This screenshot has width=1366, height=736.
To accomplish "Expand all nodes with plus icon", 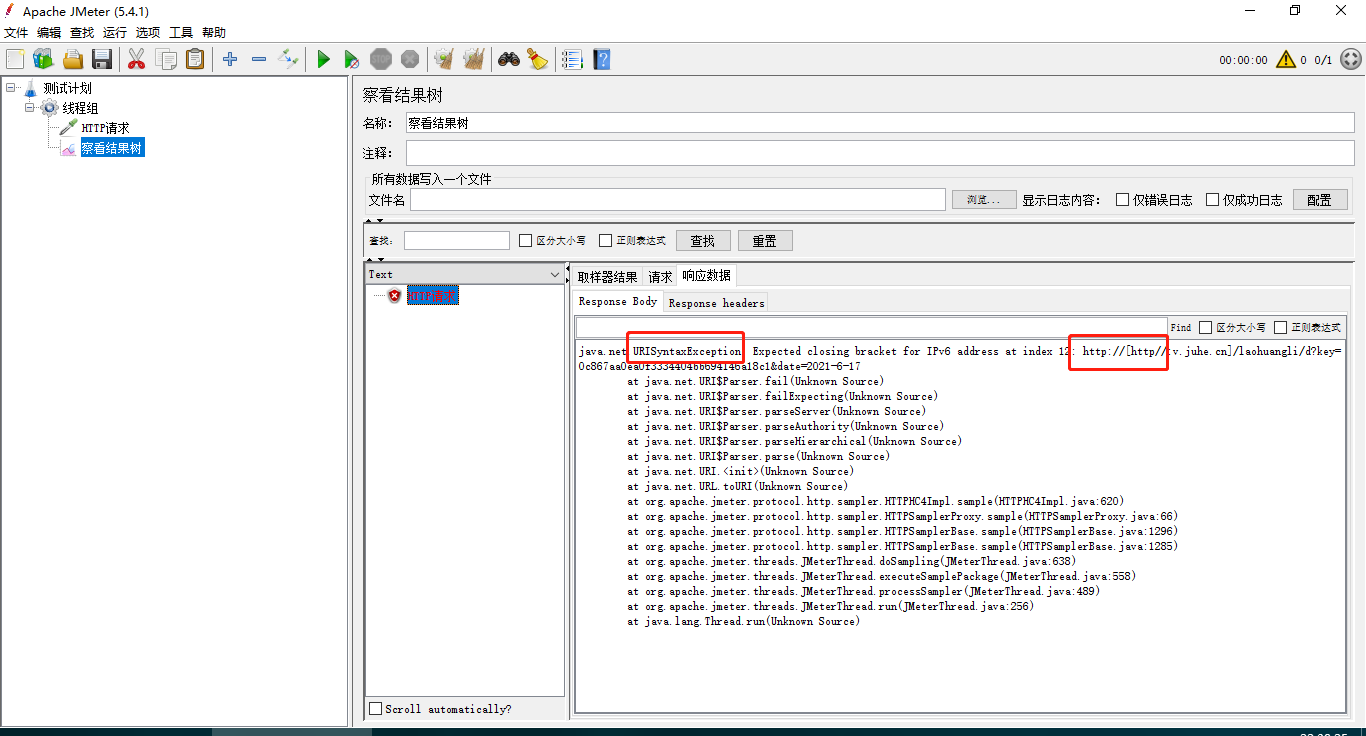I will (230, 59).
